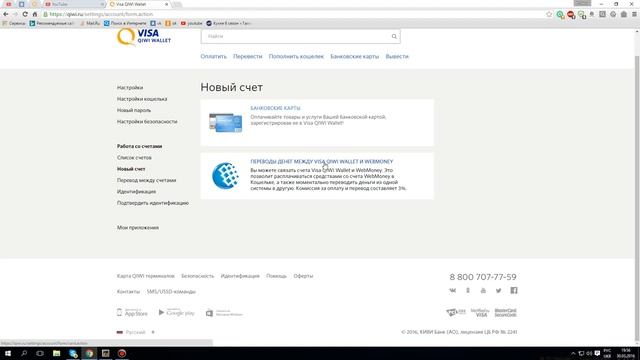
Task: Open Мои приложения in the sidebar
Action: (x=138, y=228)
